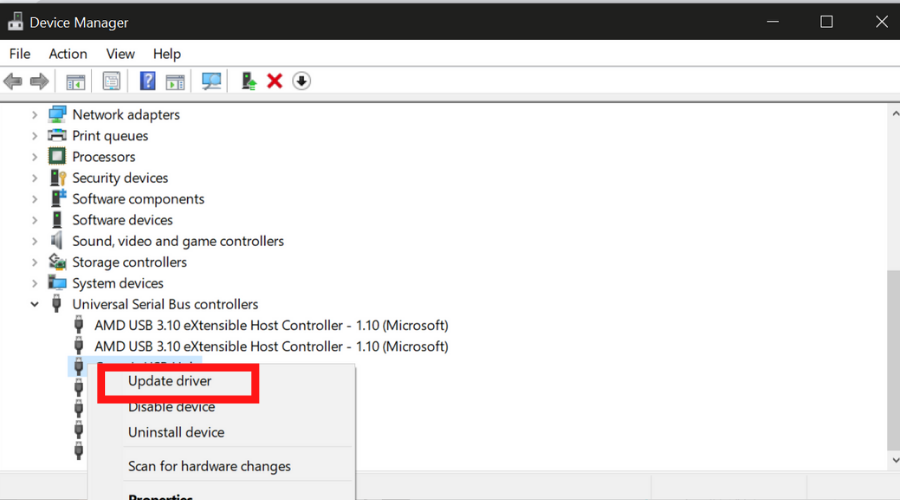
Task: Click the Update device driver toolbar icon
Action: coord(249,81)
